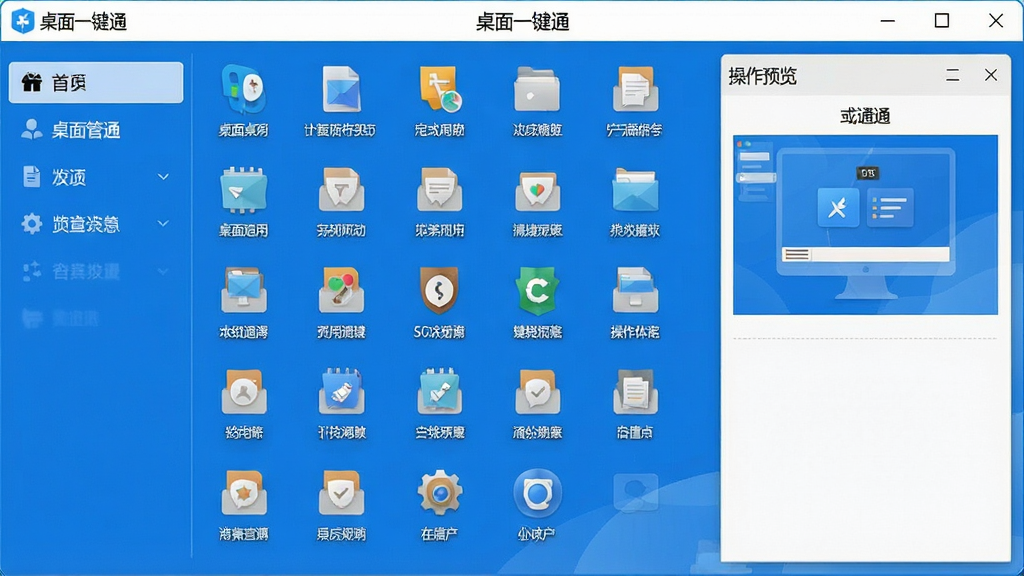Click the centered 桌面一键通 window title
This screenshot has width=1024, height=576.
click(522, 22)
